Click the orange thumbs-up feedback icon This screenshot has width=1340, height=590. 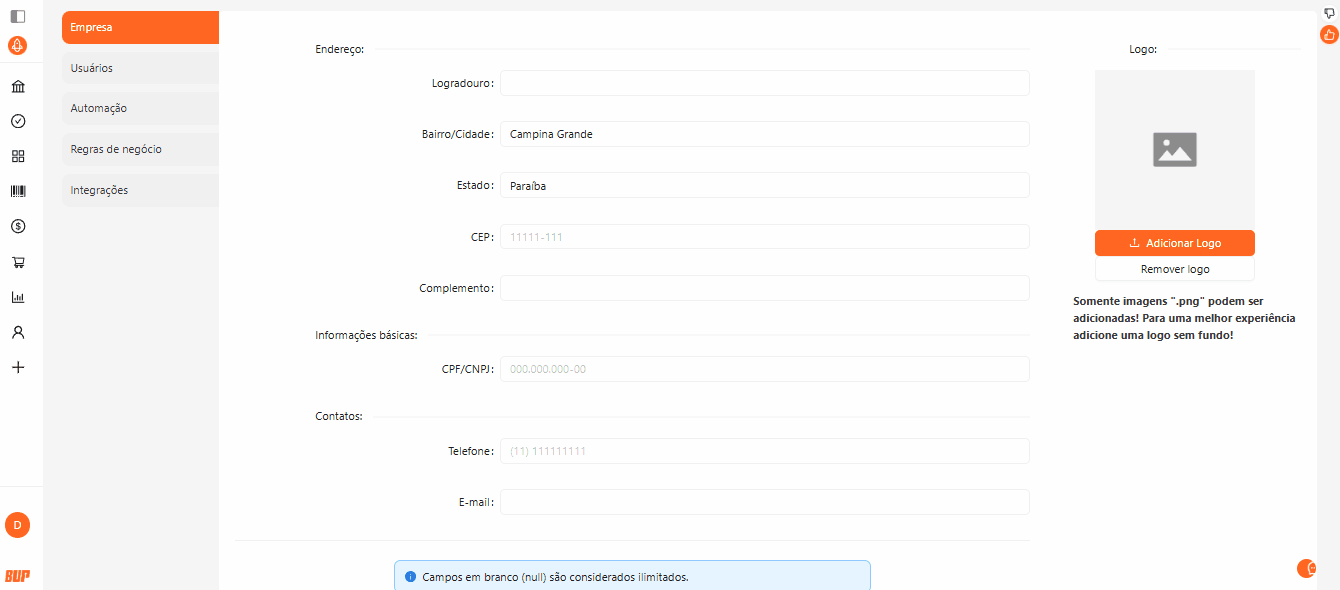[x=1329, y=34]
